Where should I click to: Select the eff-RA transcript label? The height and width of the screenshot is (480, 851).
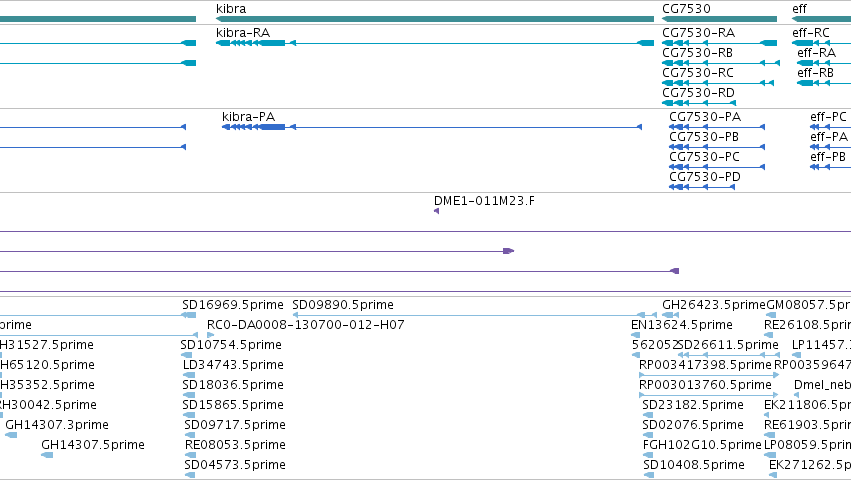(816, 53)
